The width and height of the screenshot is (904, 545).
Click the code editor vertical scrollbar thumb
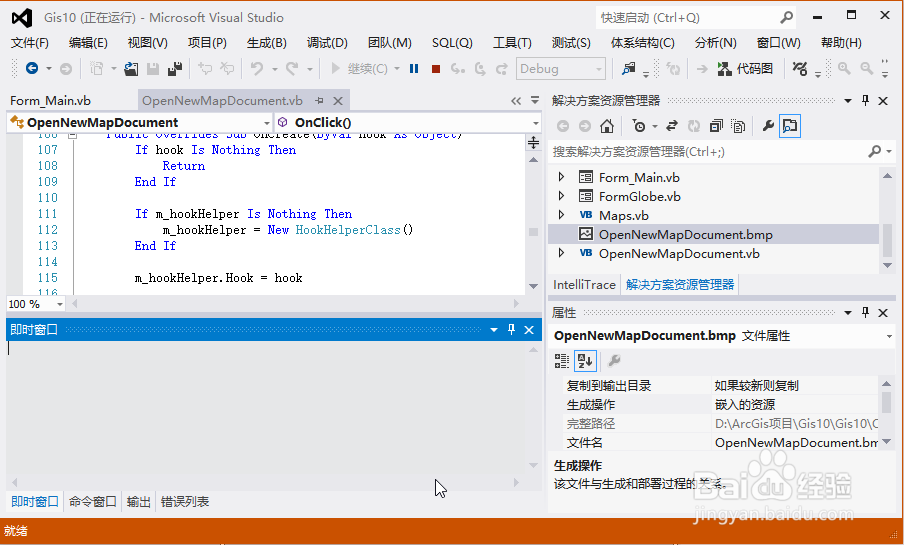click(533, 232)
